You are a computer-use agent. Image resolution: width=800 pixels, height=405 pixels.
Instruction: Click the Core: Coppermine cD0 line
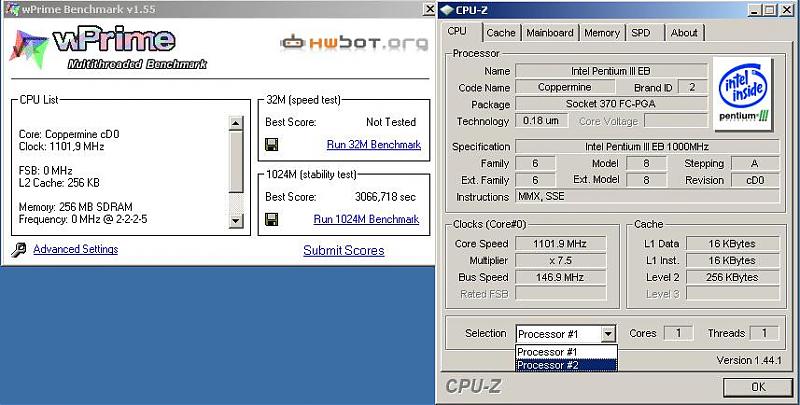pyautogui.click(x=69, y=134)
